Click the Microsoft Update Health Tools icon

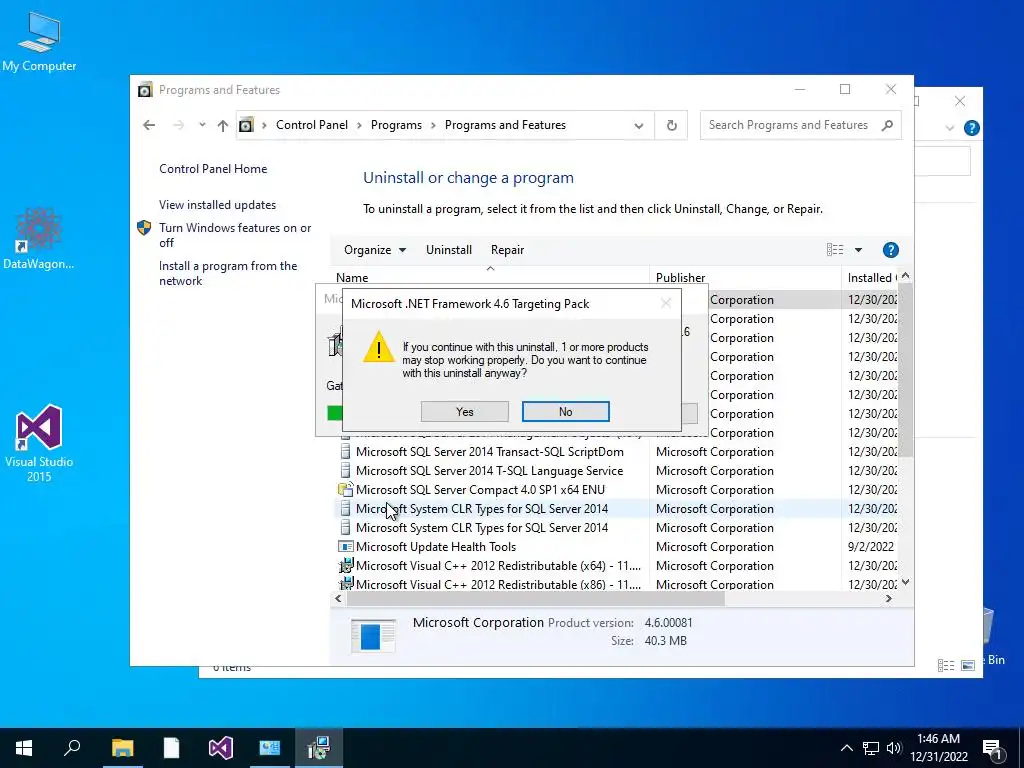[x=345, y=547]
